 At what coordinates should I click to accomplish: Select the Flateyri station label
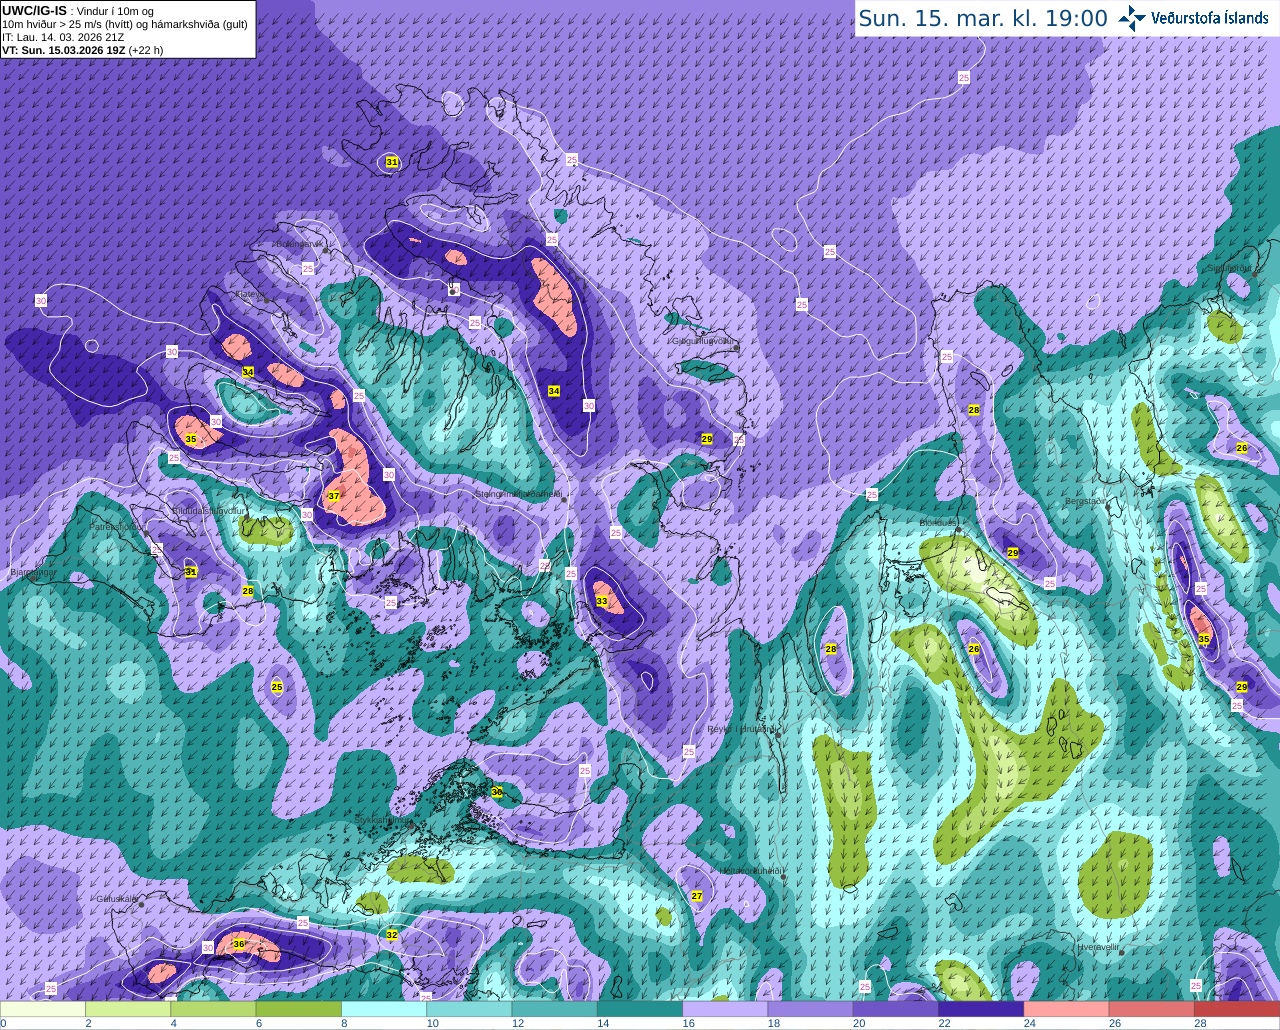(x=249, y=295)
